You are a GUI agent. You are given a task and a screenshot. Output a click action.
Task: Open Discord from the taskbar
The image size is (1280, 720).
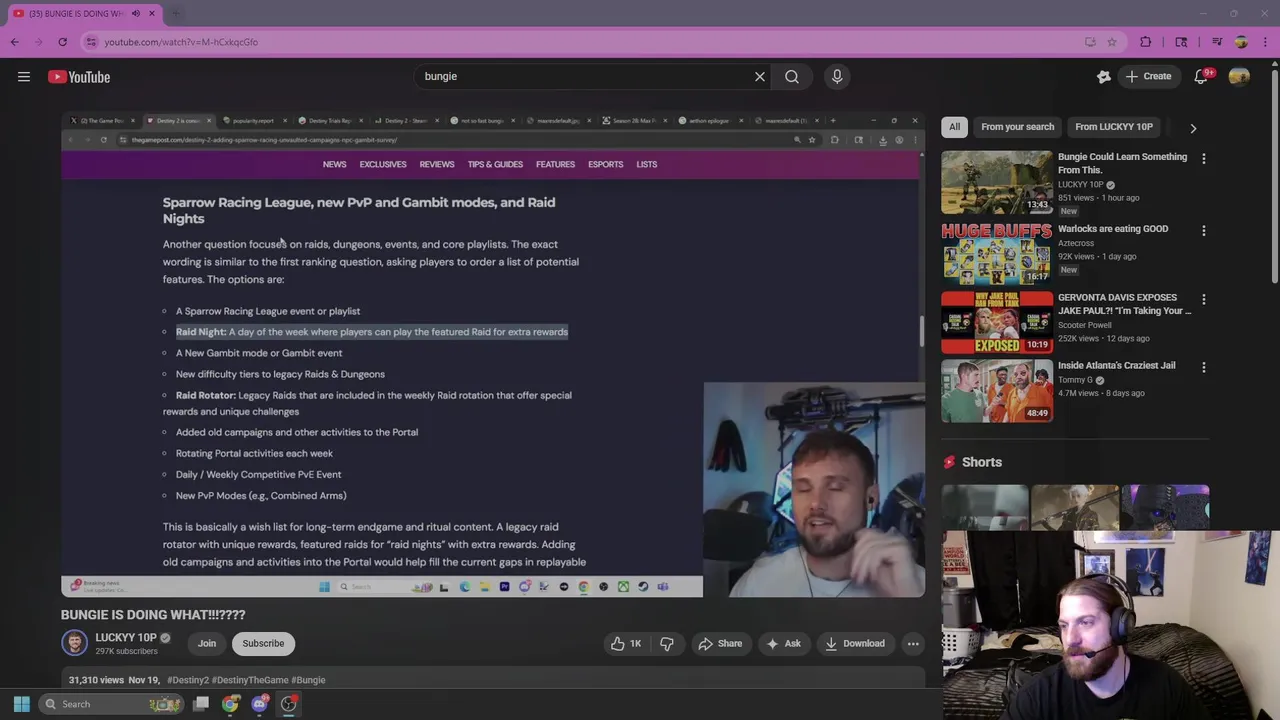[x=260, y=704]
